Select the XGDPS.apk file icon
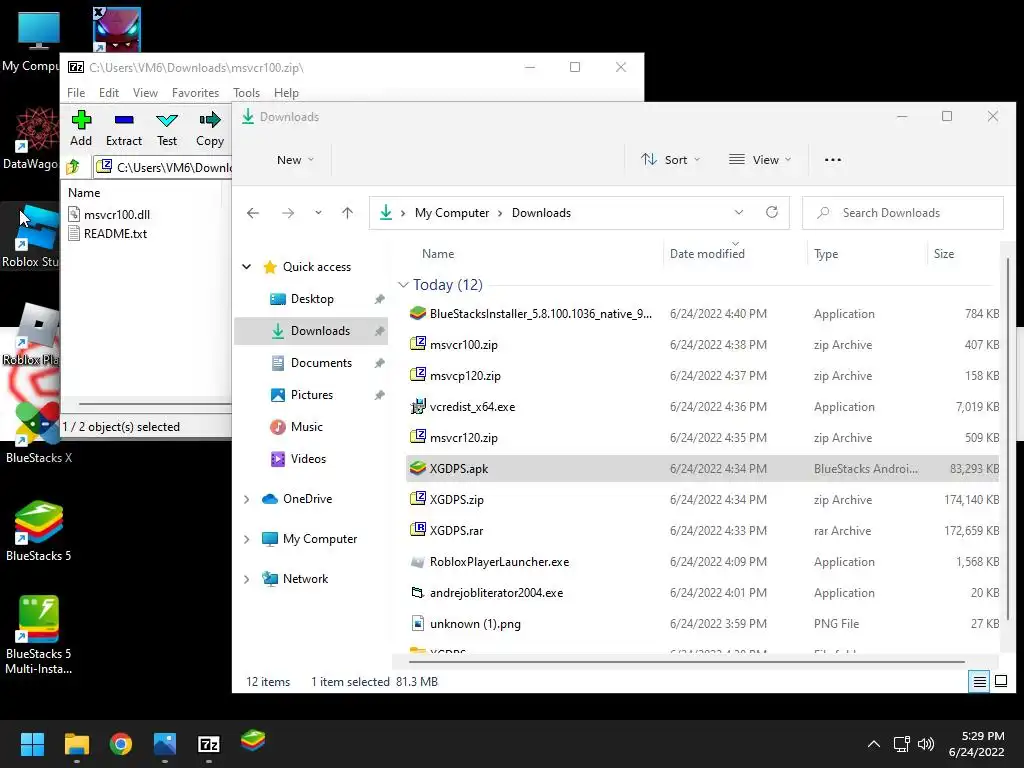This screenshot has height=768, width=1024. click(418, 468)
